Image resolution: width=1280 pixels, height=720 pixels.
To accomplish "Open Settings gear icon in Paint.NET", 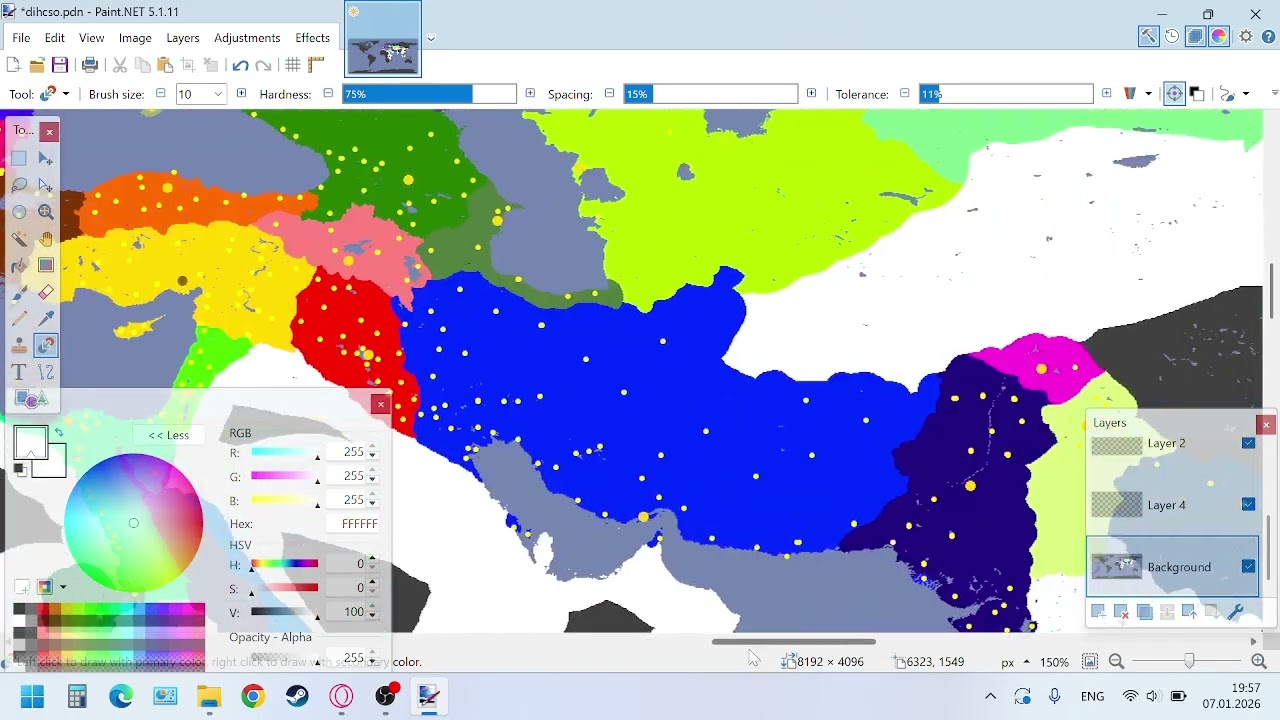I will (x=1246, y=36).
